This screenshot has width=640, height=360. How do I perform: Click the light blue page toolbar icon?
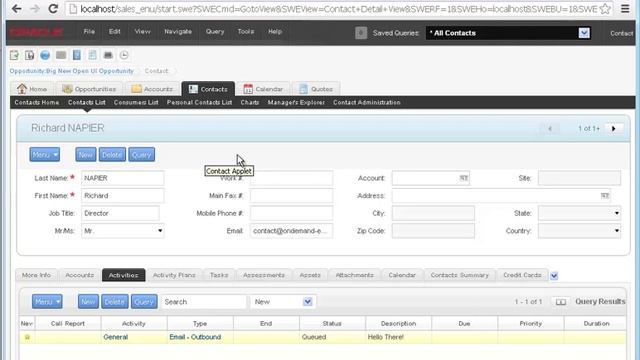tap(93, 55)
